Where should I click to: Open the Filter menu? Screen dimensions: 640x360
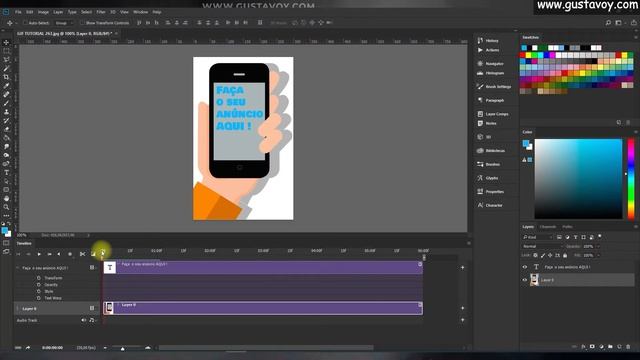pos(101,12)
